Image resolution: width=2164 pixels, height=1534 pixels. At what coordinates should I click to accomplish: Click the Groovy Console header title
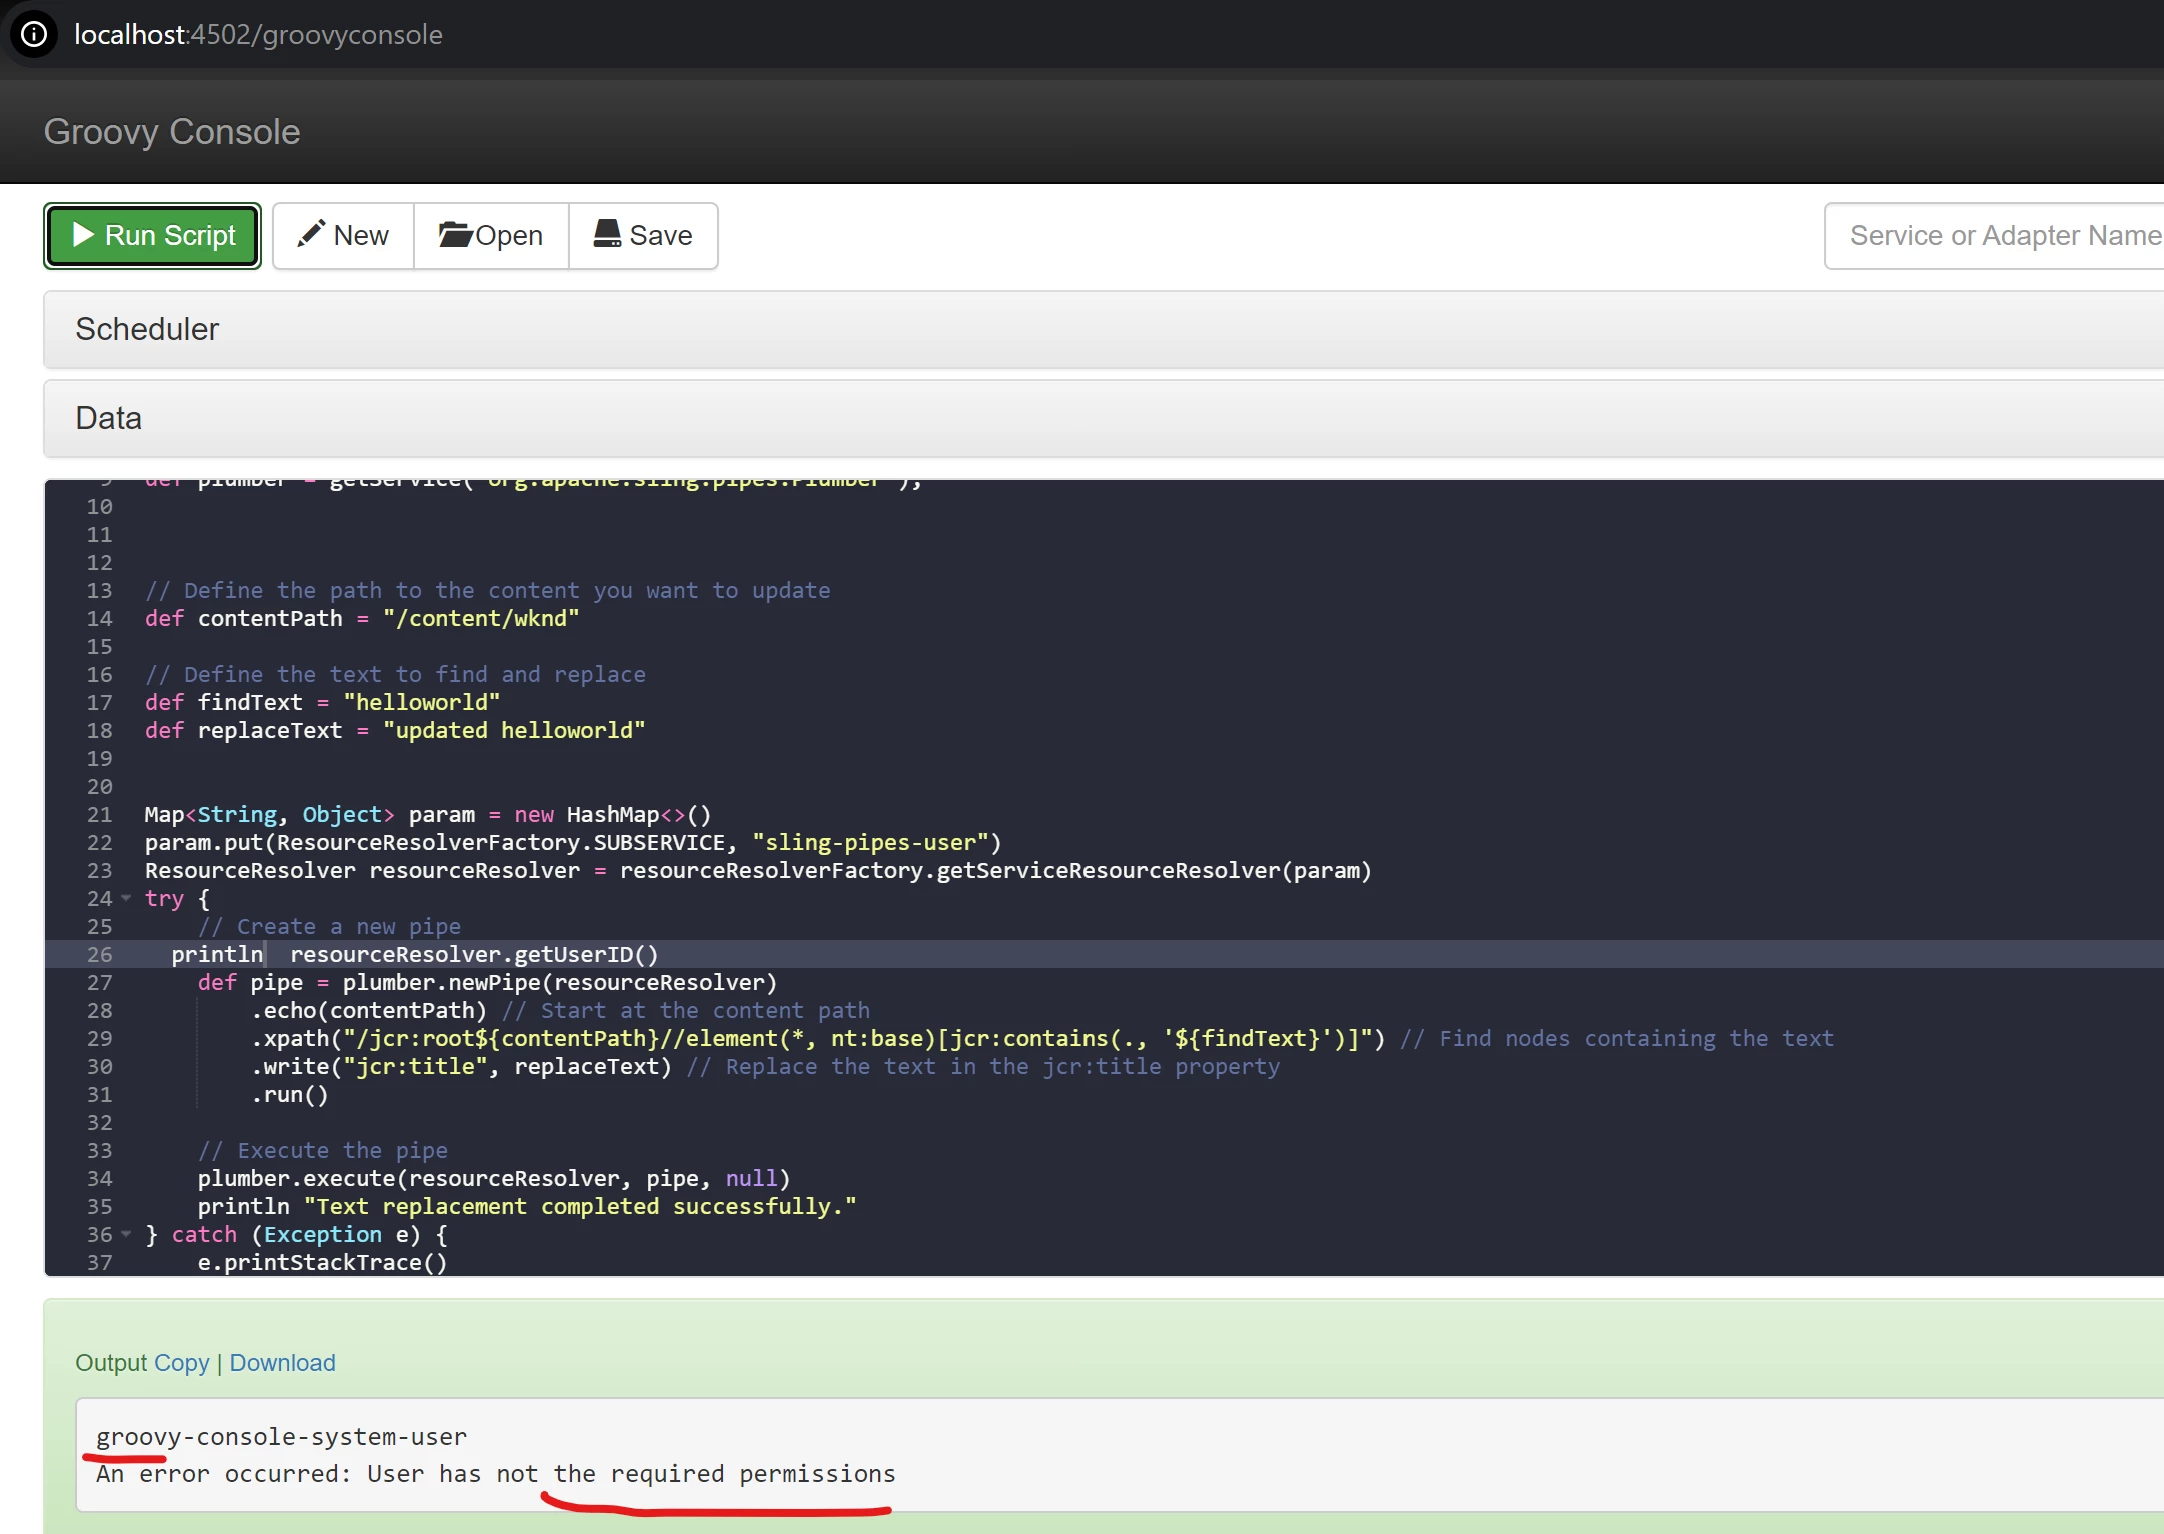(172, 132)
